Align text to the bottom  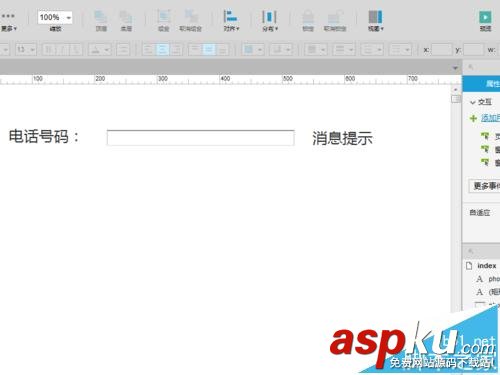pyautogui.click(x=223, y=50)
